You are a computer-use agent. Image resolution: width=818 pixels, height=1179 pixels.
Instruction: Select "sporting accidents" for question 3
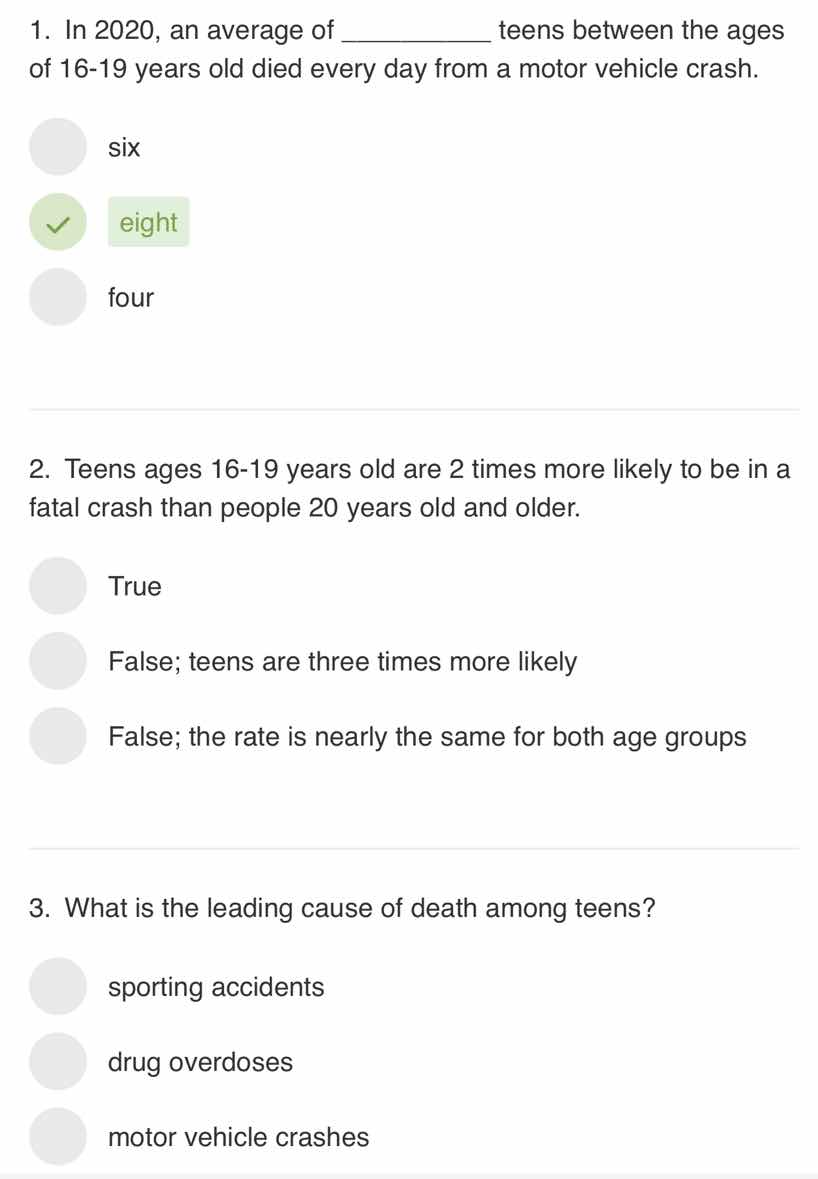click(57, 986)
